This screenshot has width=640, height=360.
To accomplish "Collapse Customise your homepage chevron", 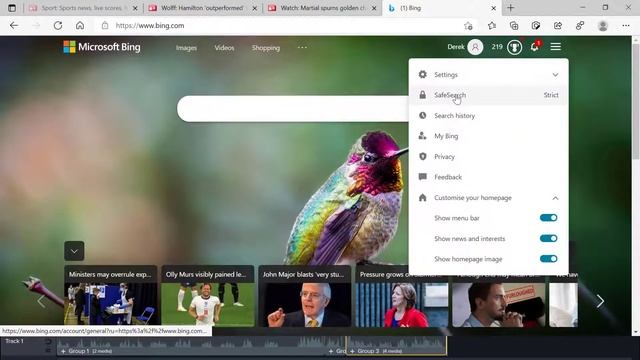I will pos(555,198).
